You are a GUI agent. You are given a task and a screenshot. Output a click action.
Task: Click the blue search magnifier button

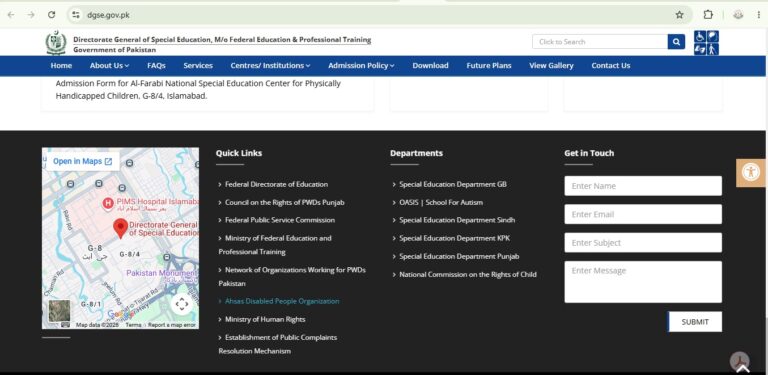676,42
